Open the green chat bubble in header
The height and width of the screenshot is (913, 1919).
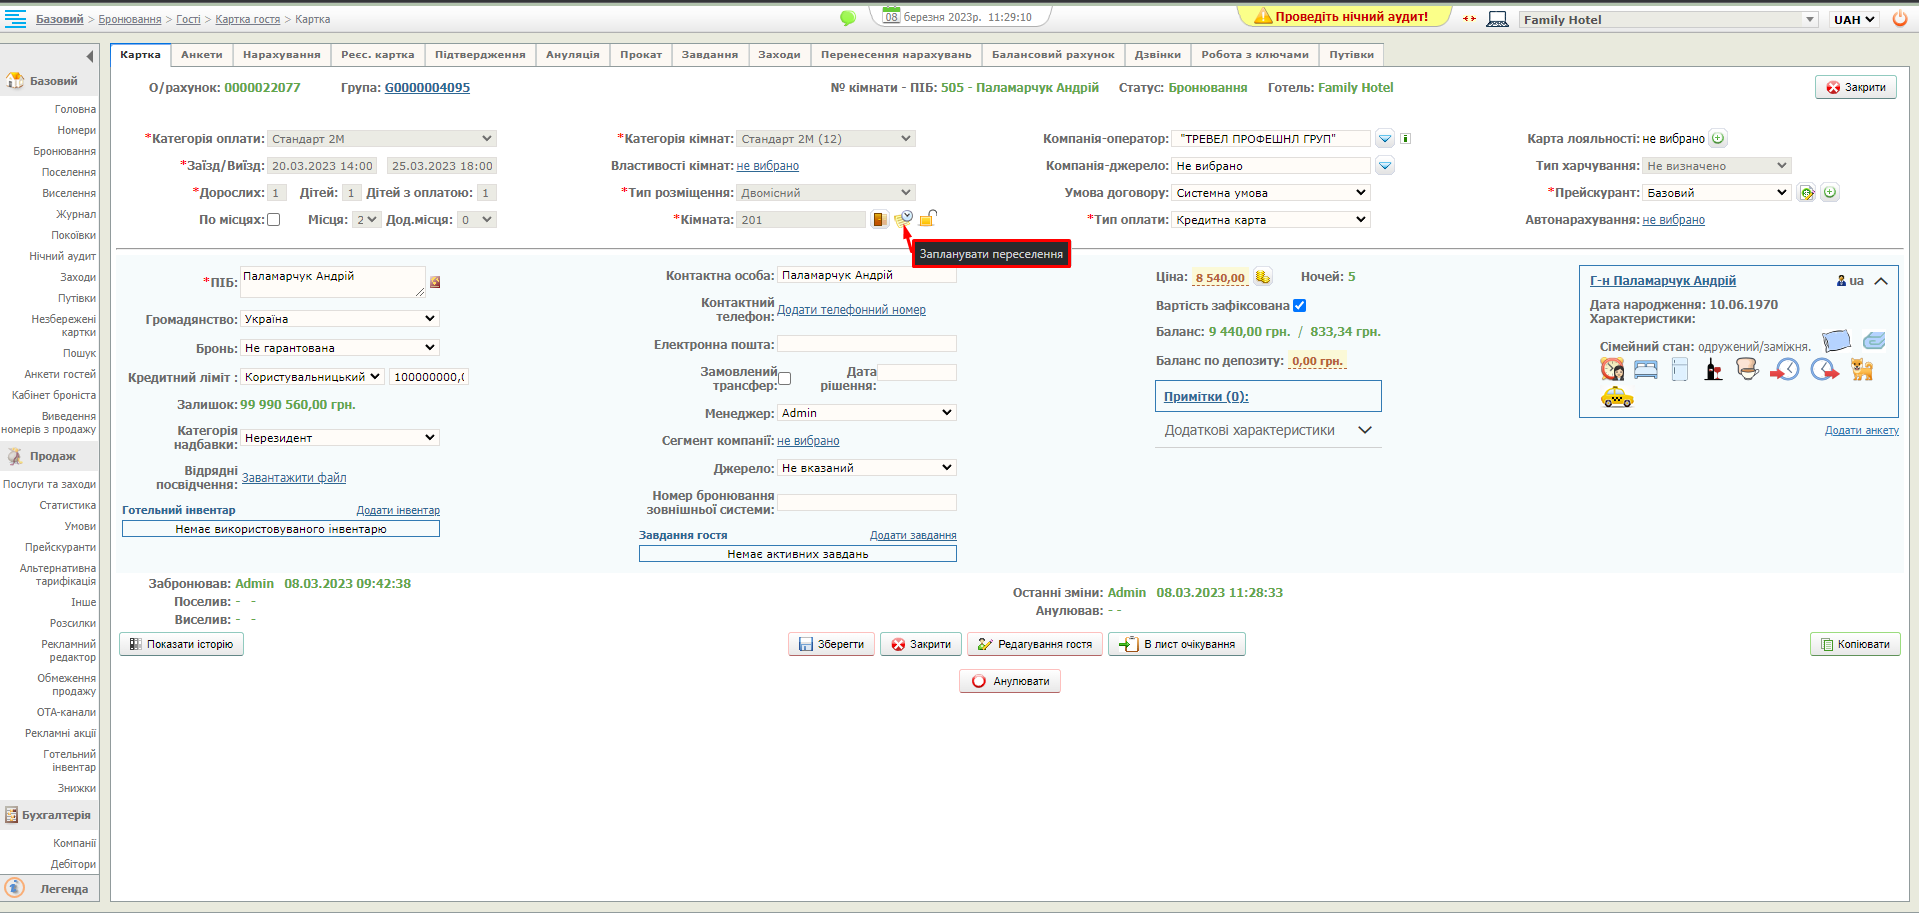(848, 18)
